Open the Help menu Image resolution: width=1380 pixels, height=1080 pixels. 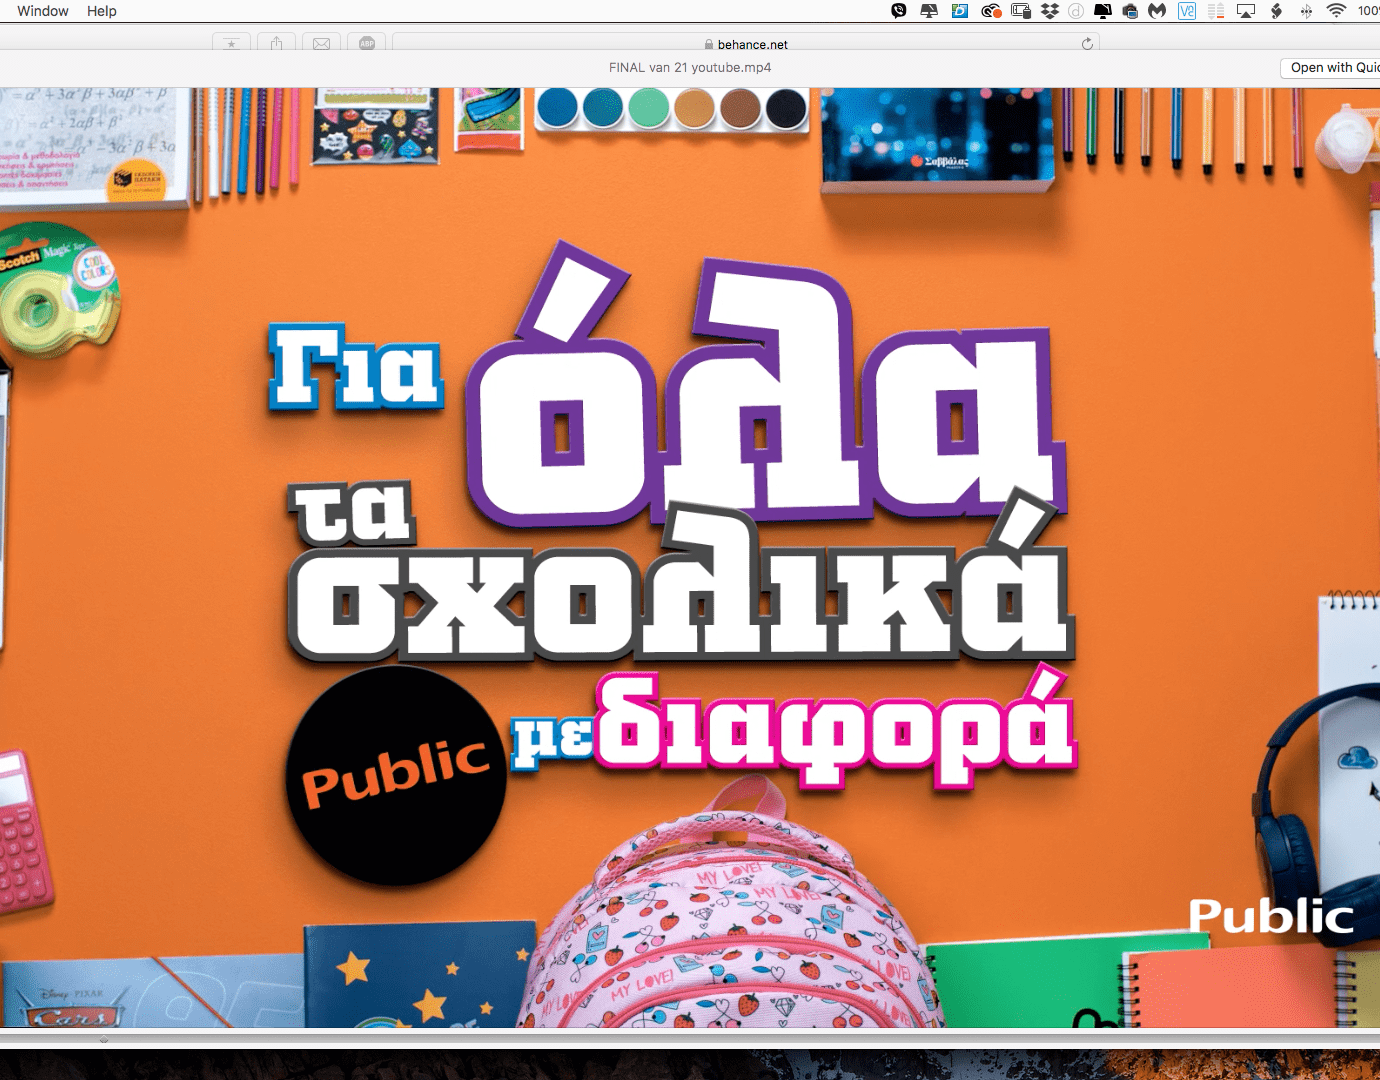click(102, 11)
